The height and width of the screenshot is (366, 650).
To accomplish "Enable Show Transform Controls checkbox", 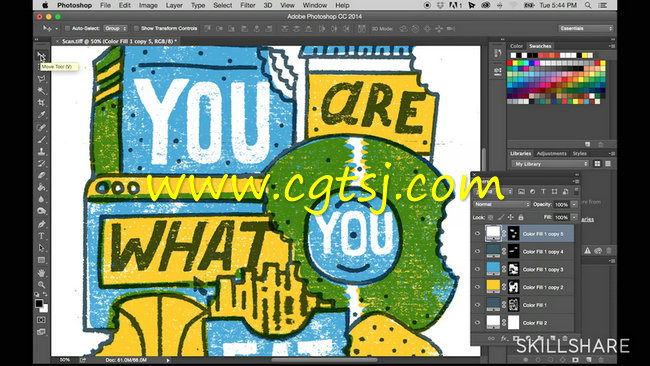I will [136, 29].
